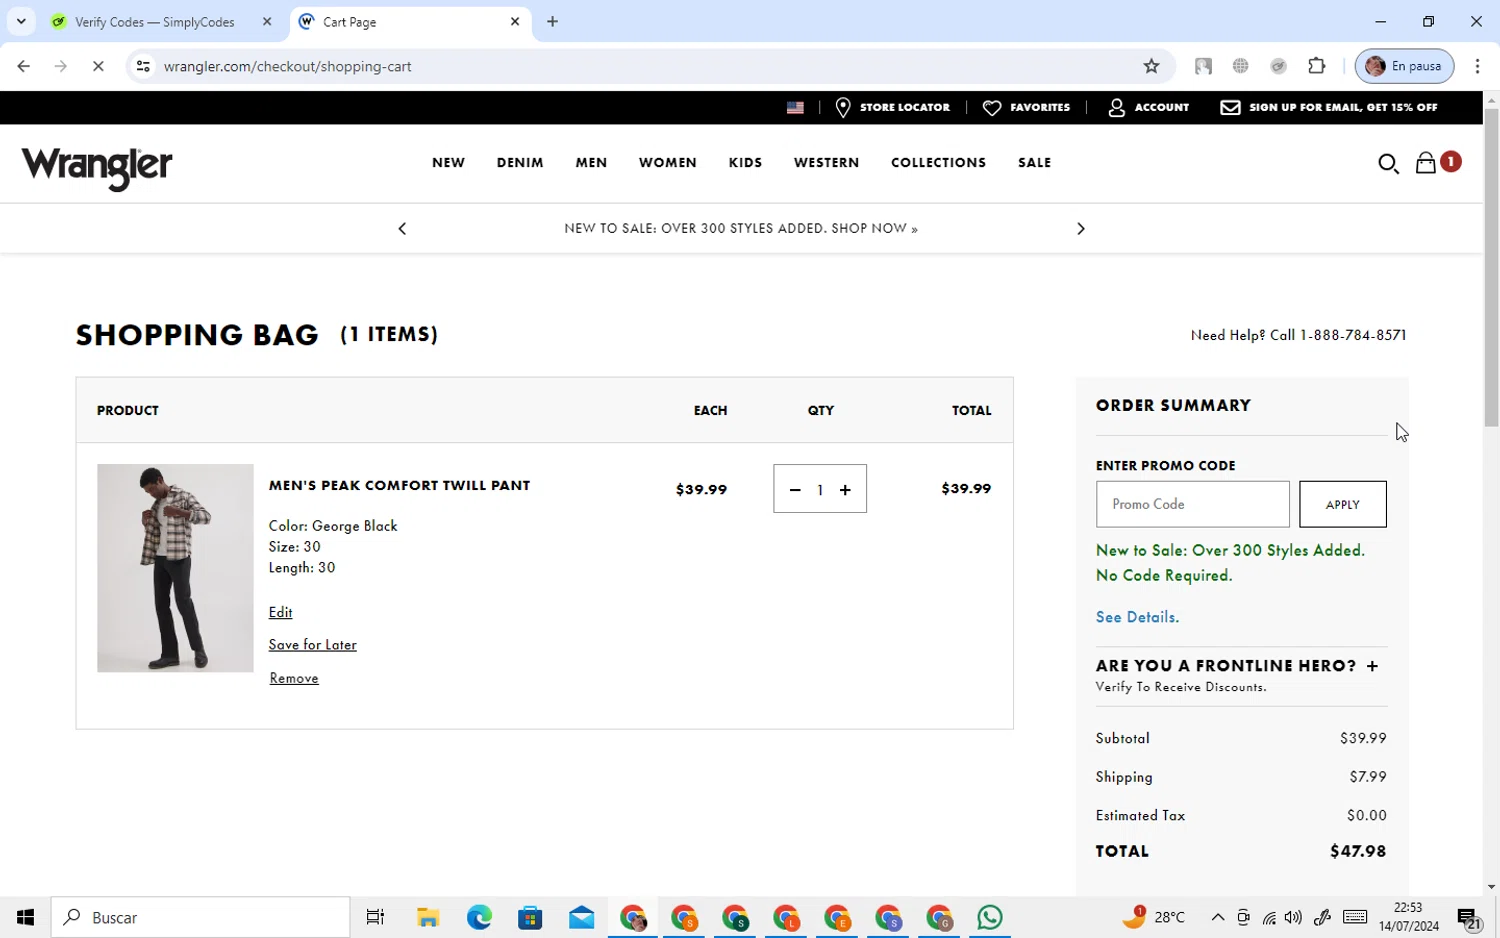The image size is (1500, 938).
Task: Open the Windows Start menu
Action: [25, 917]
